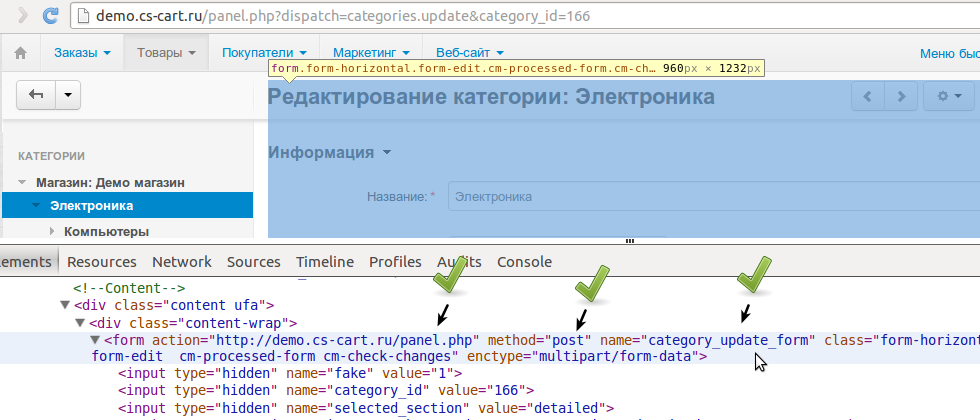Screen dimensions: 980x420
Task: Switch to the Network tab
Action: (181, 262)
